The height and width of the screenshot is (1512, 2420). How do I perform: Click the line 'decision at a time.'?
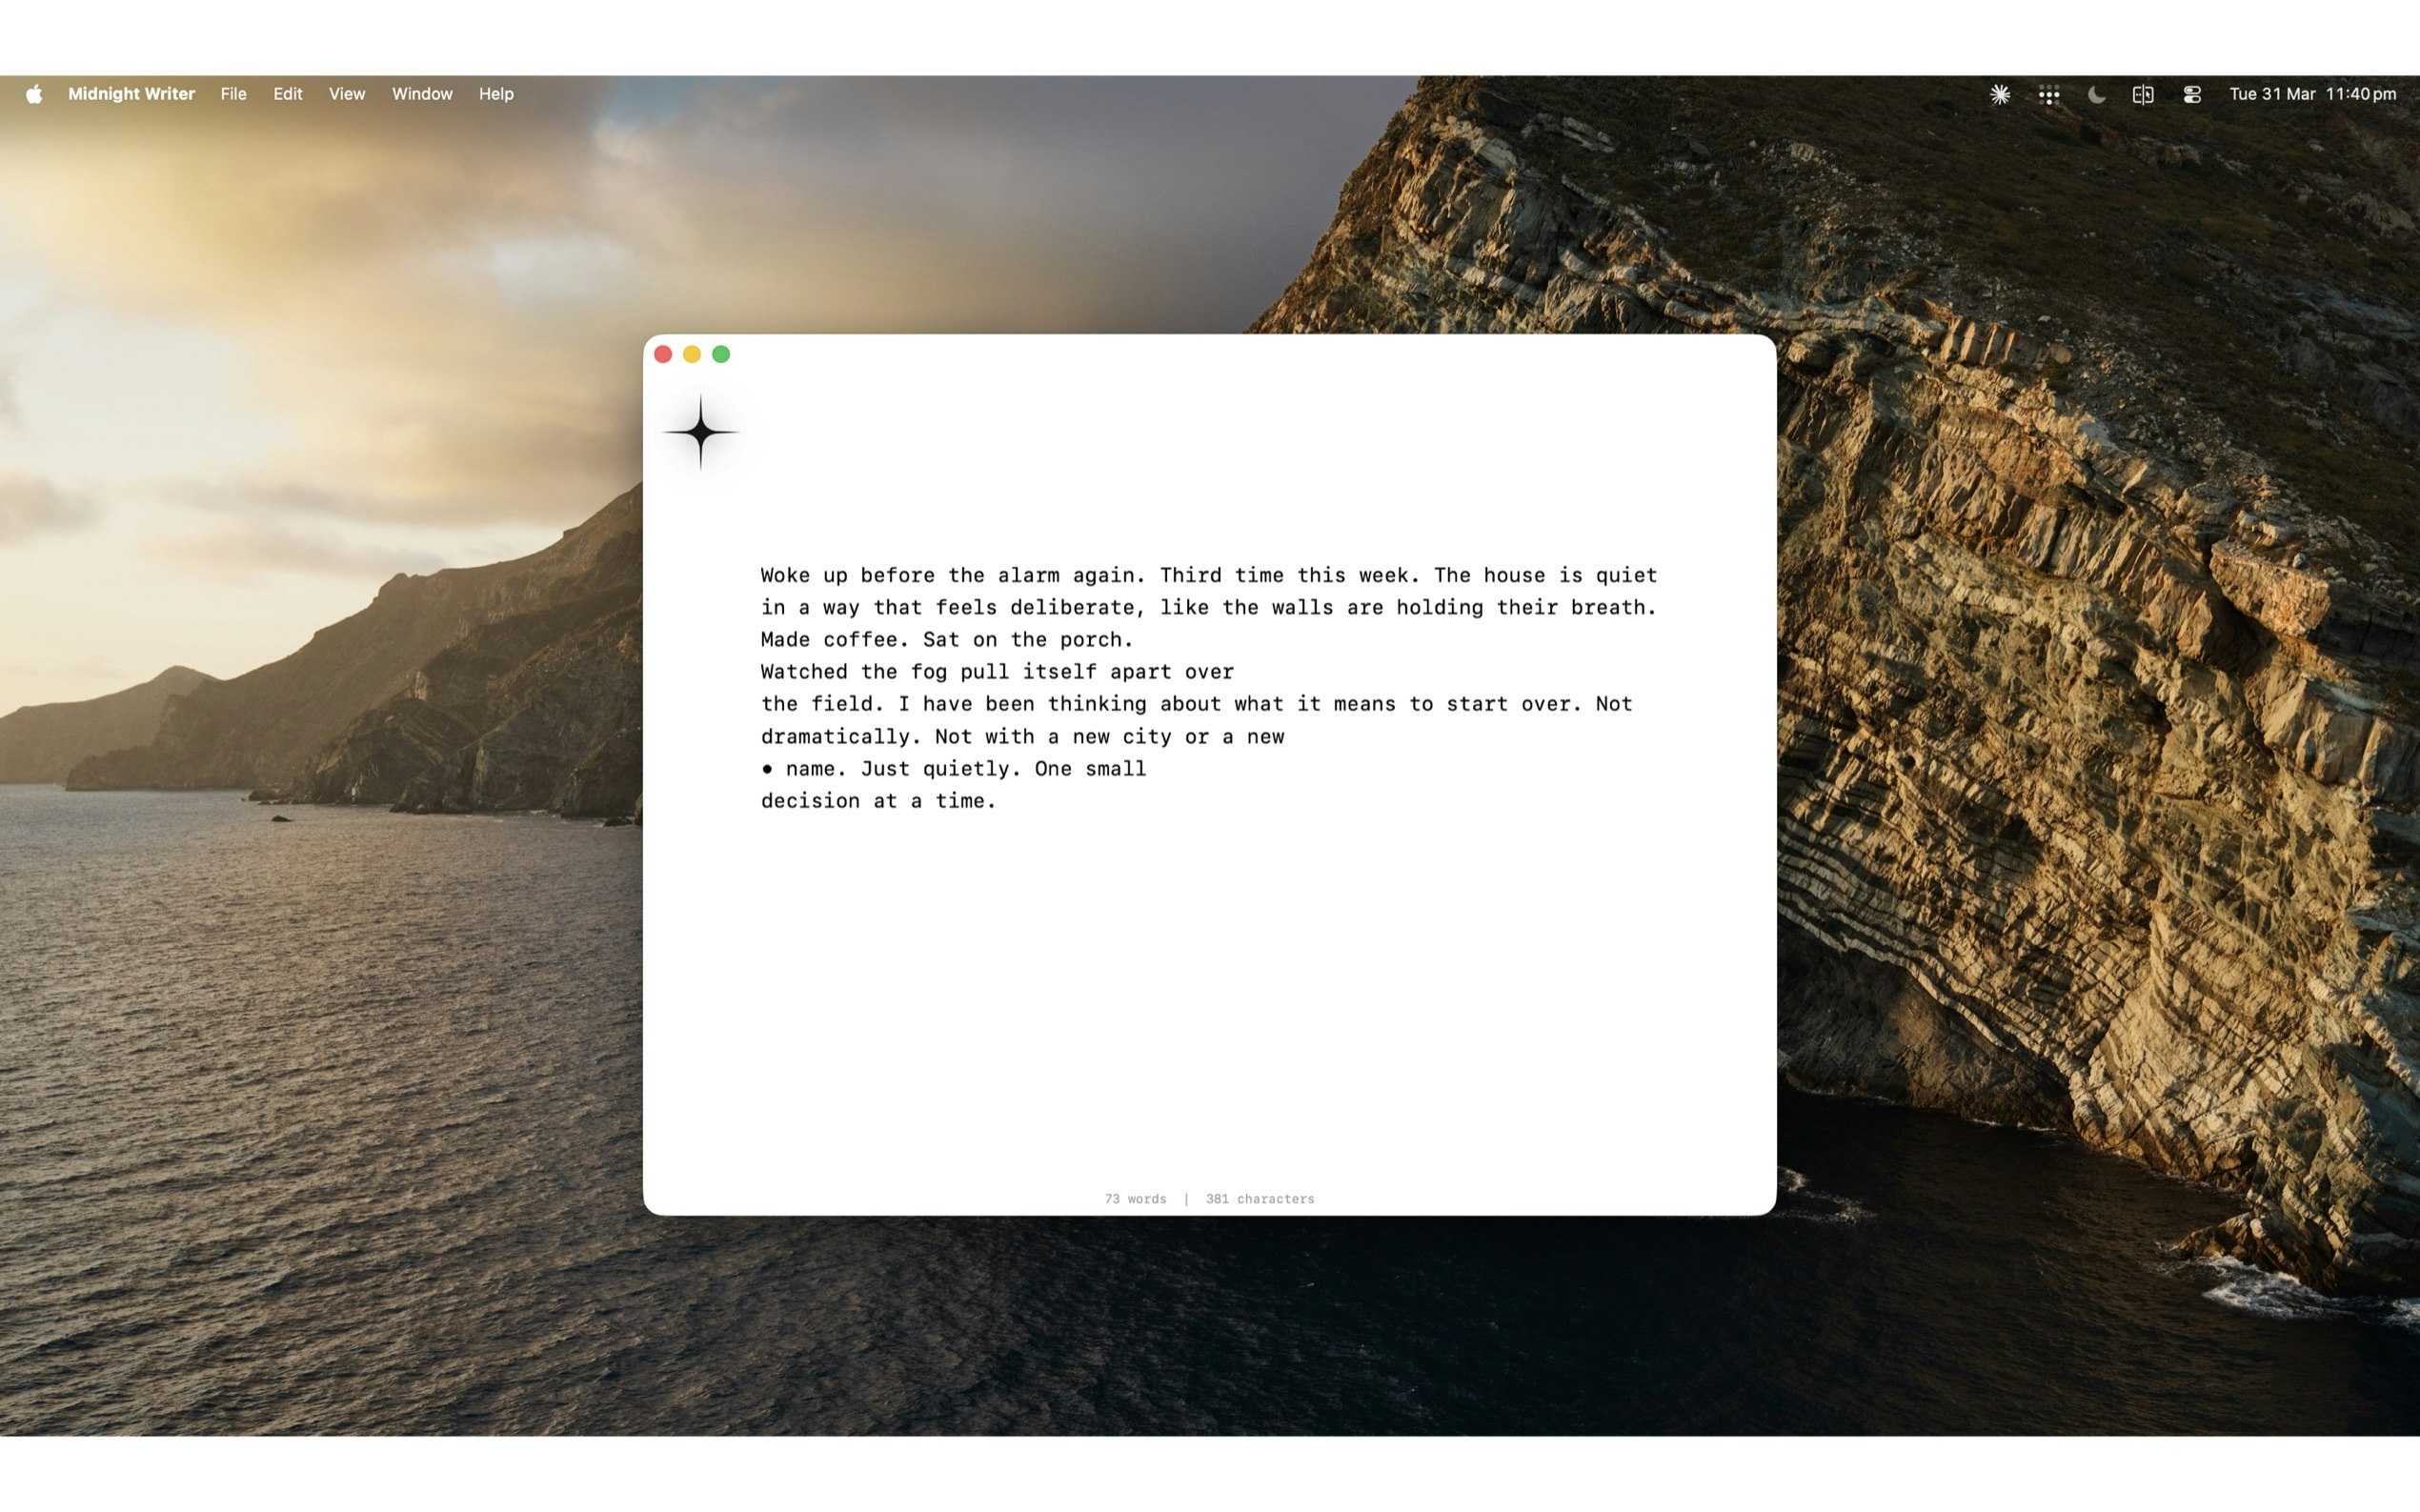click(878, 800)
